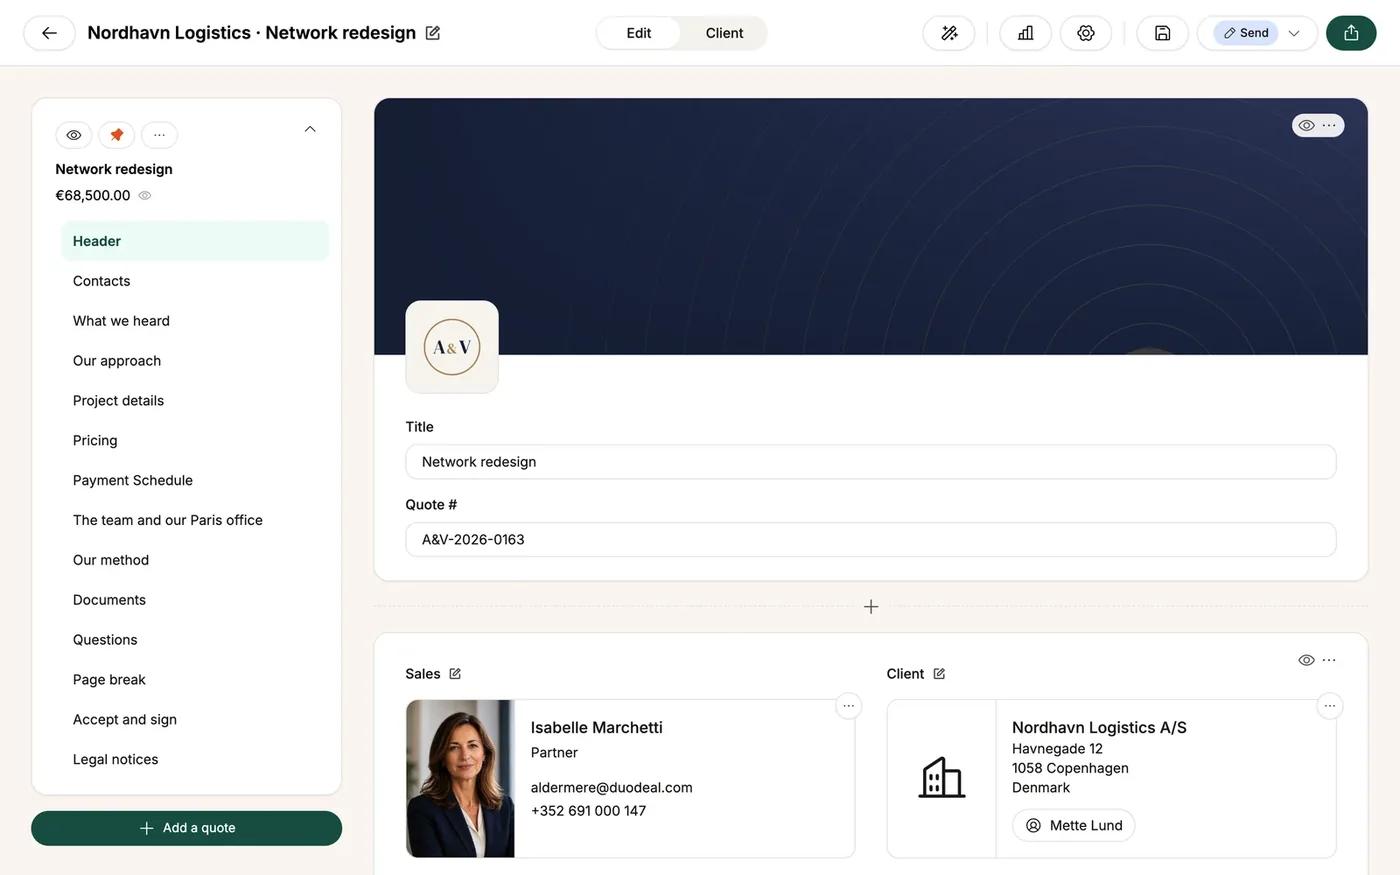Open header banner more options ellipsis
This screenshot has height=875, width=1400.
[x=1329, y=126]
